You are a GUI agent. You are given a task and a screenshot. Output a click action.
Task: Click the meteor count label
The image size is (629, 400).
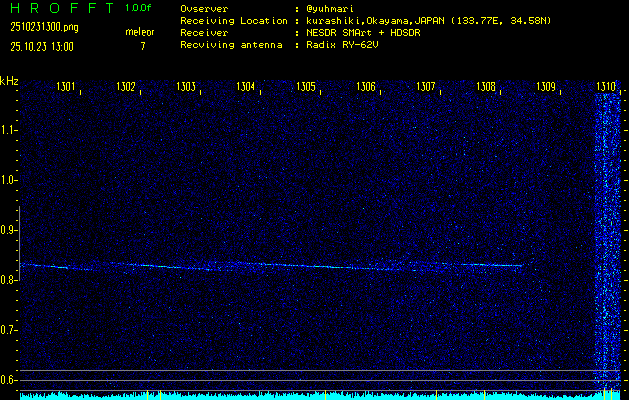click(140, 32)
